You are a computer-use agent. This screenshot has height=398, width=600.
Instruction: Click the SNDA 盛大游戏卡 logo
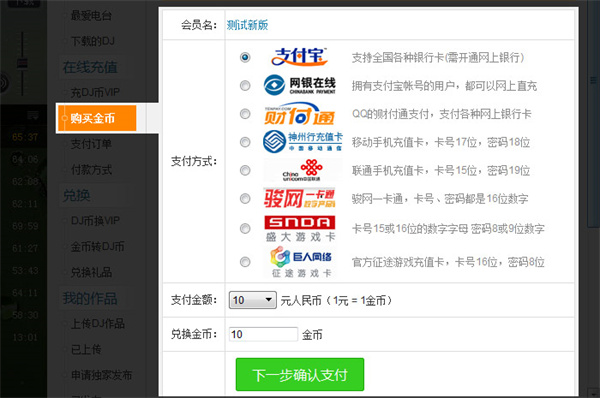tap(300, 228)
